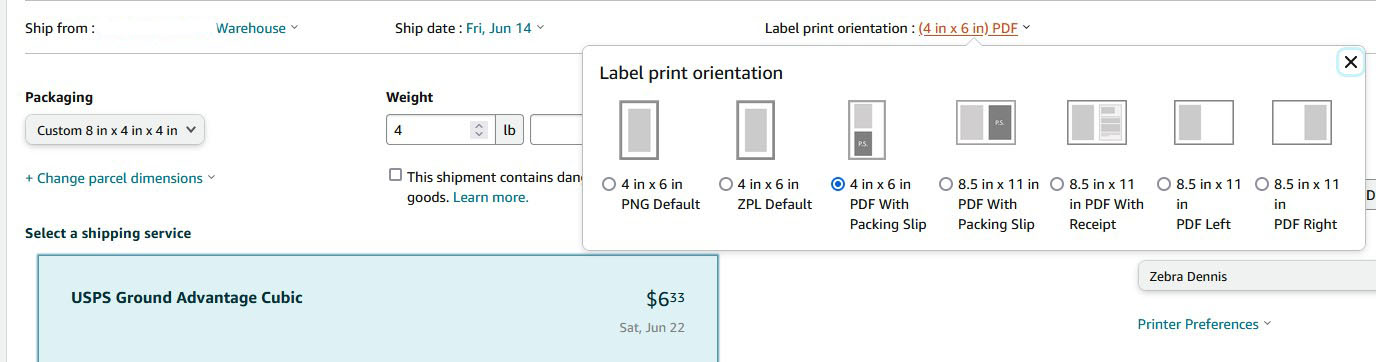Click the weight spinner arrows for pounds
Image resolution: width=1376 pixels, height=362 pixels.
click(479, 130)
